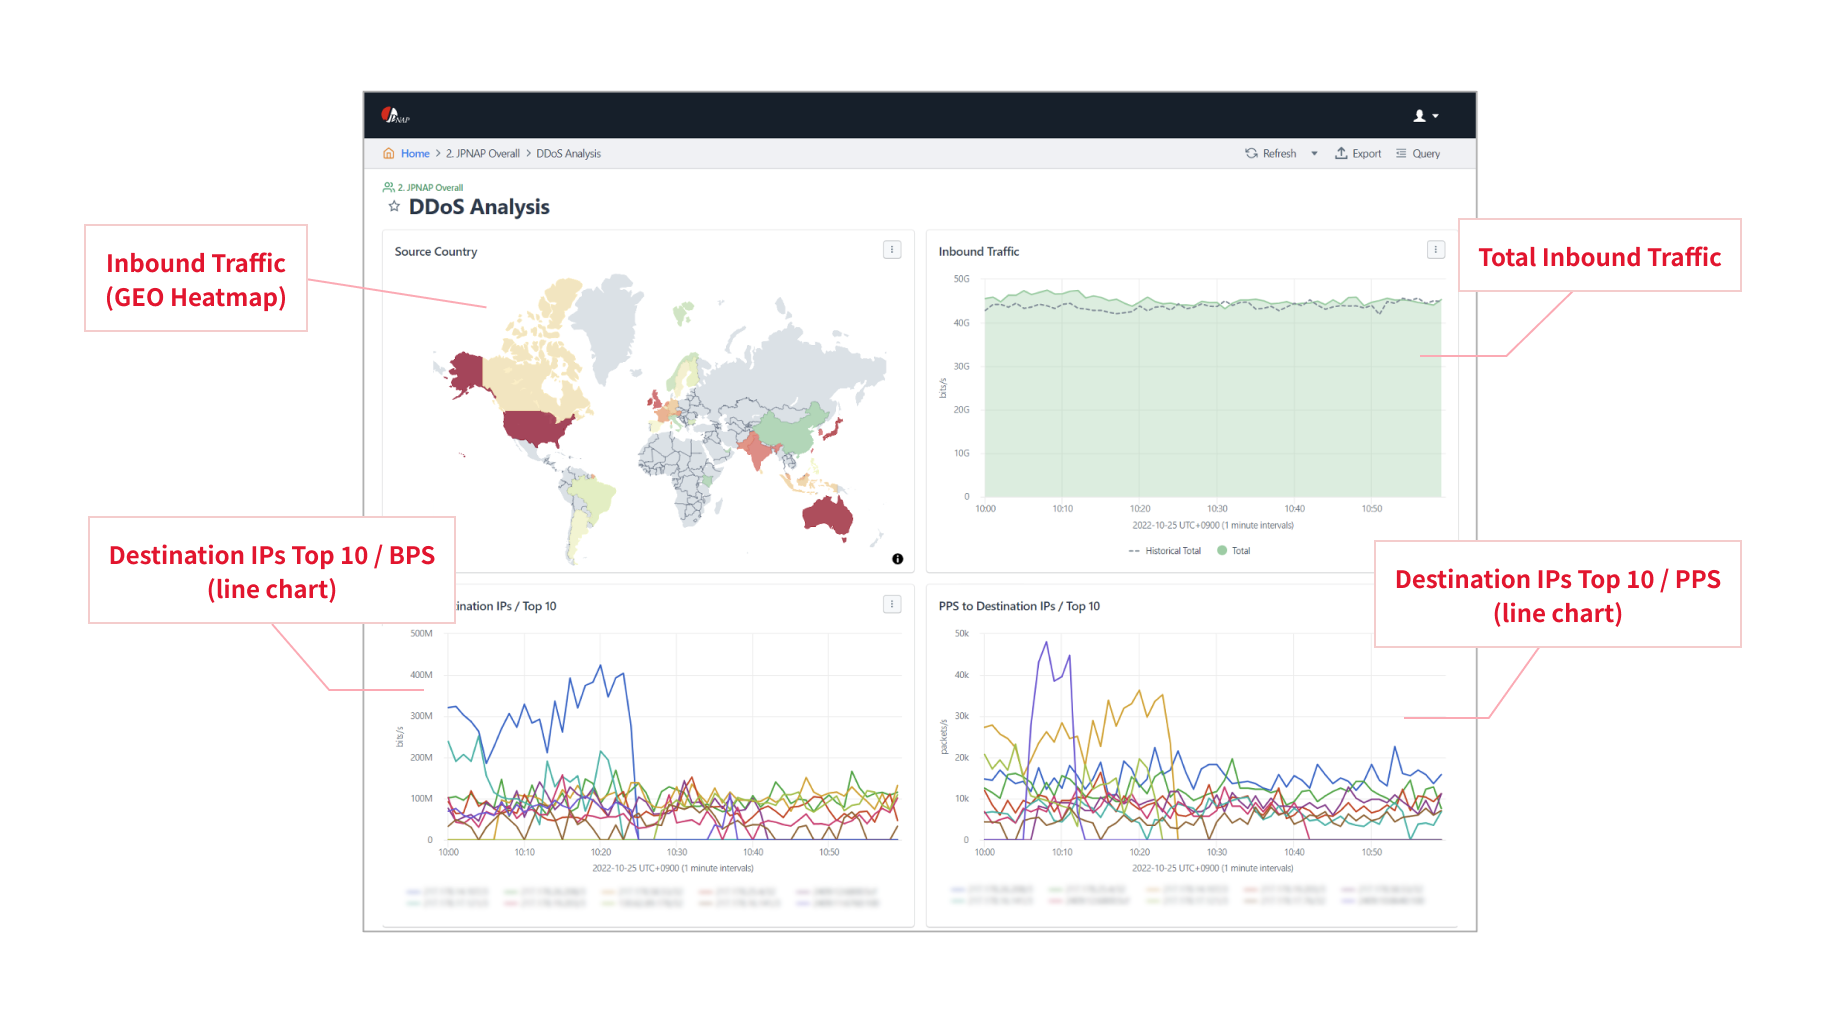The width and height of the screenshot is (1824, 1034).
Task: Click the map info icon
Action: click(x=897, y=559)
